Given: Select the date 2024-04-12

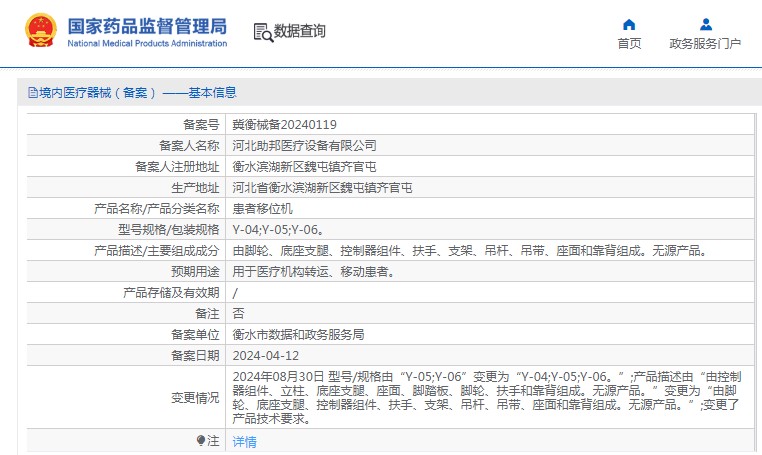Looking at the screenshot, I should click(265, 356).
